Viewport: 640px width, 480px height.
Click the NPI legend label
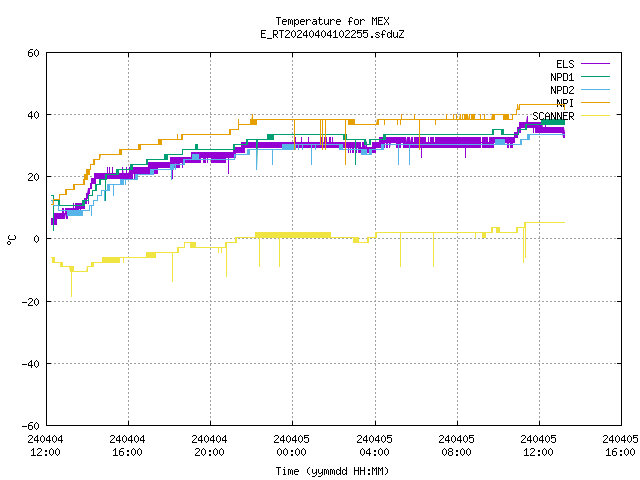tap(565, 103)
